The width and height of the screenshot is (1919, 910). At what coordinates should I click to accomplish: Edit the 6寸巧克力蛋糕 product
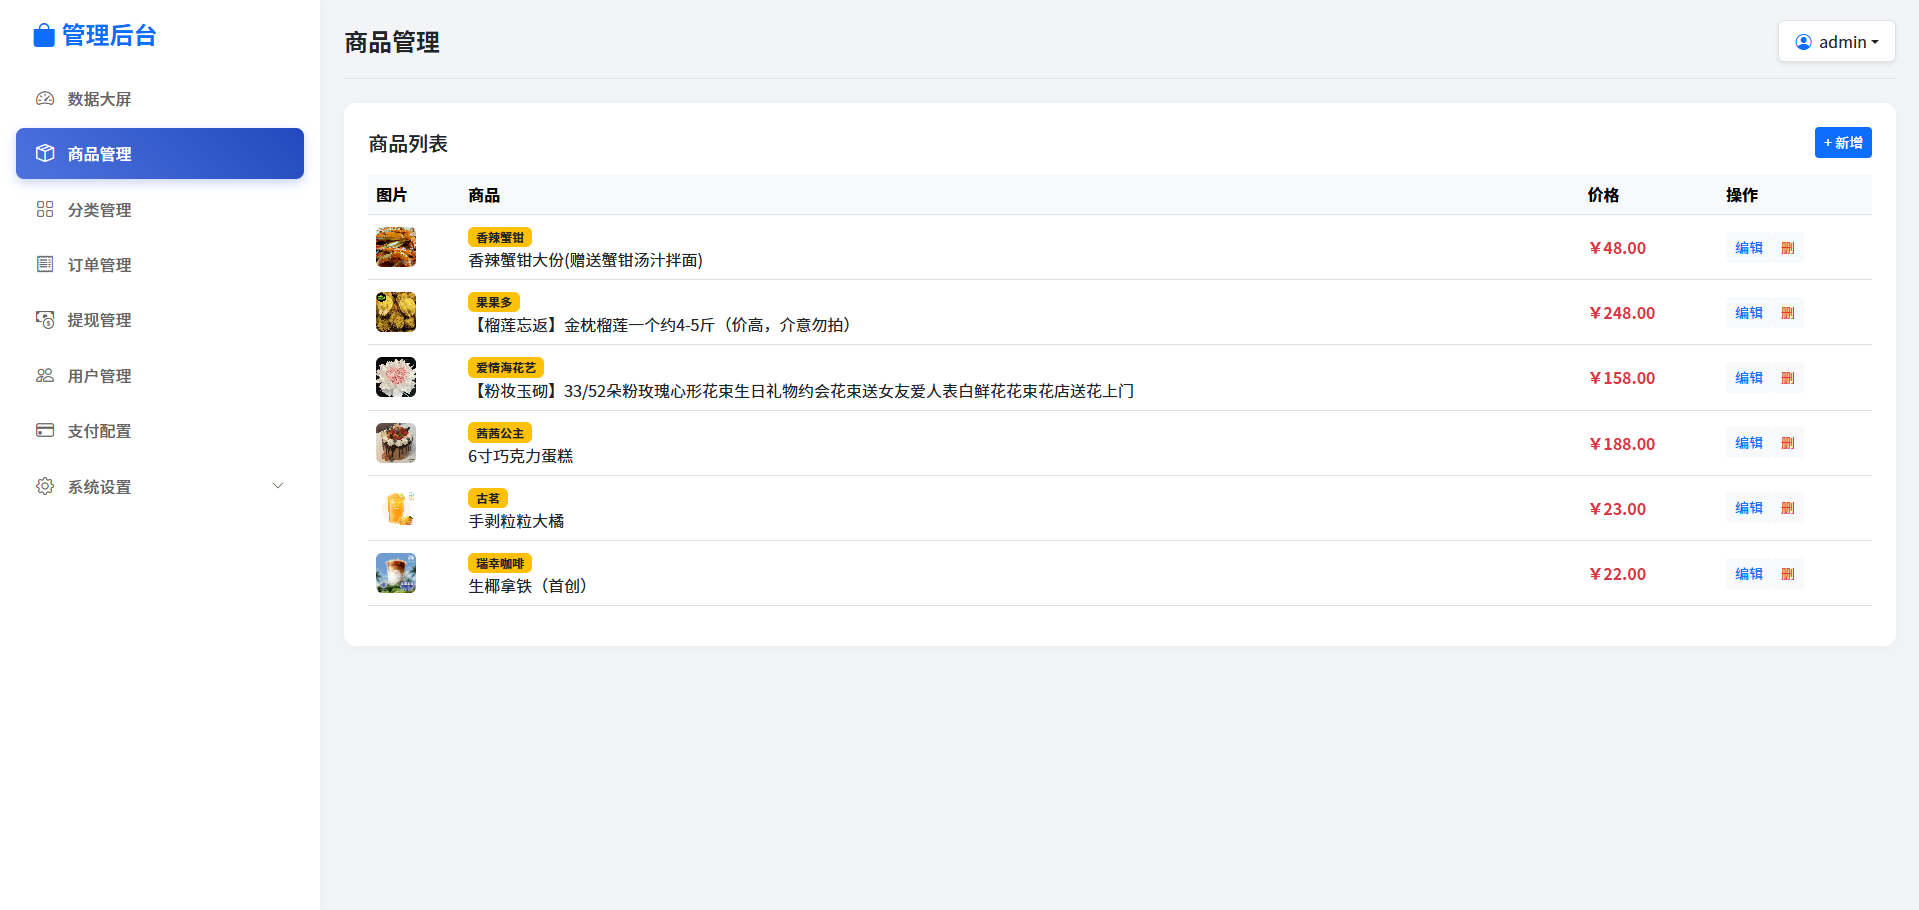(1748, 443)
